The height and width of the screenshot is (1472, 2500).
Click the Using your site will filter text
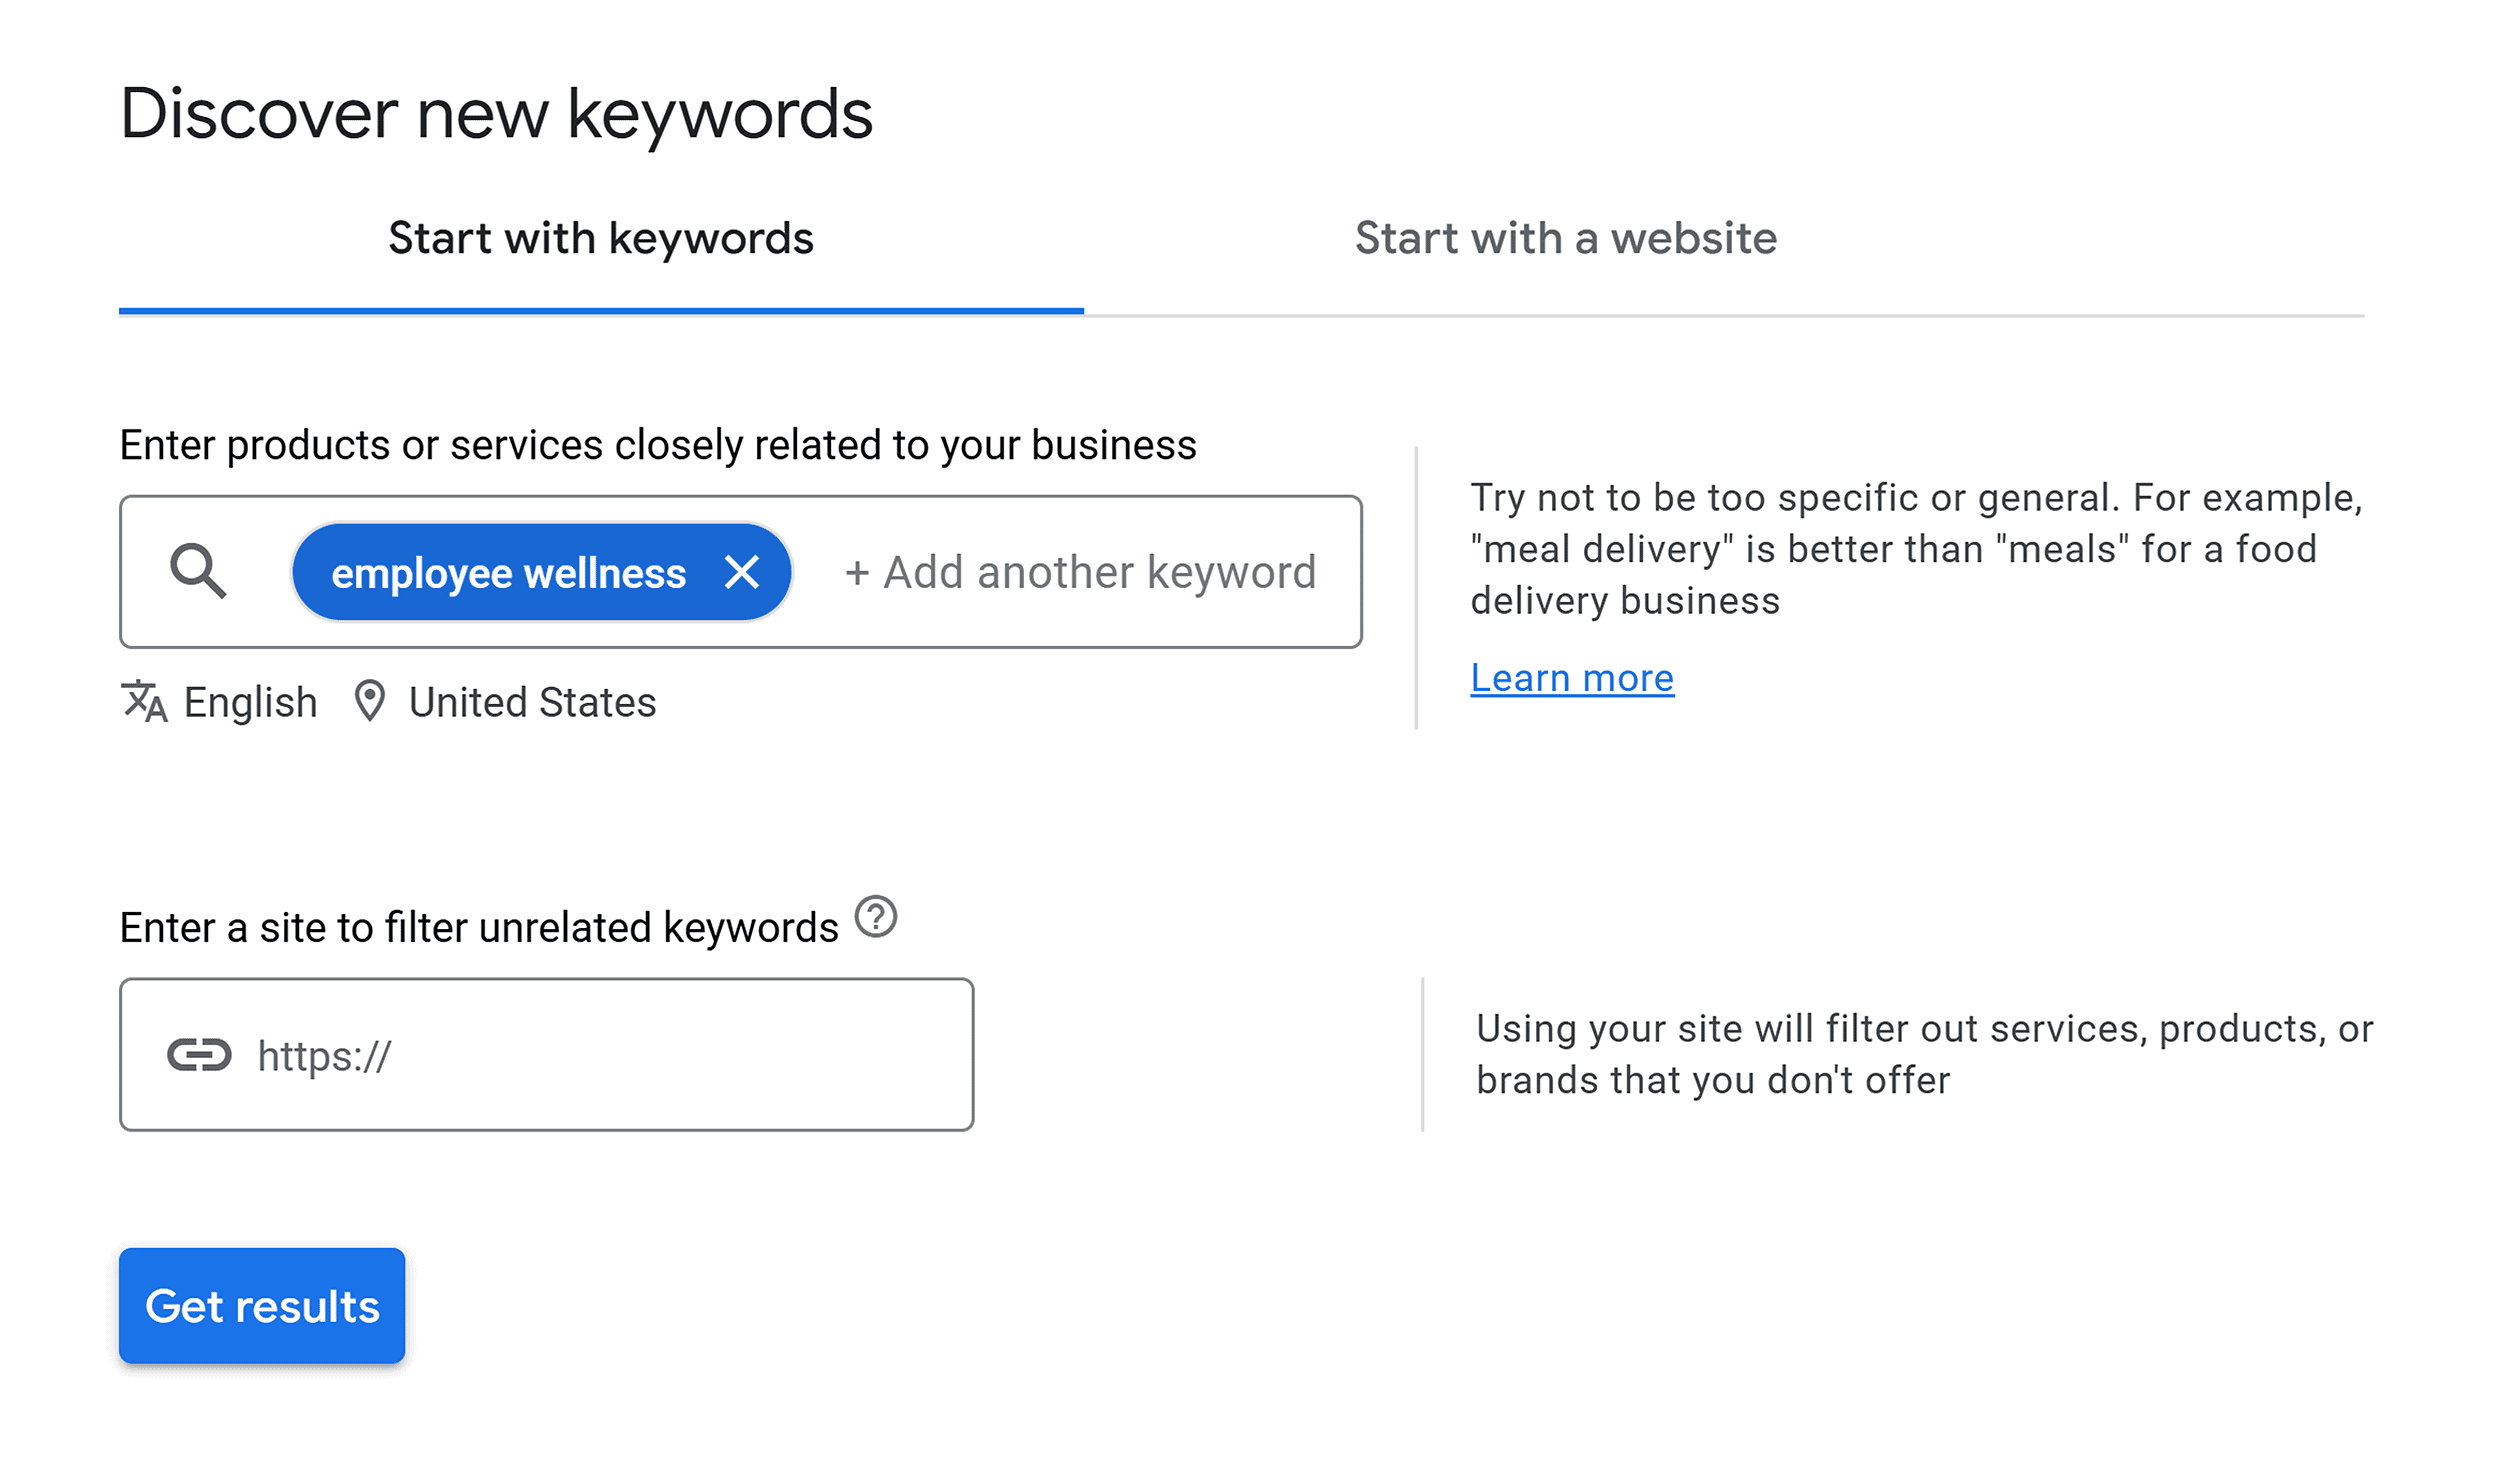pyautogui.click(x=1924, y=1055)
